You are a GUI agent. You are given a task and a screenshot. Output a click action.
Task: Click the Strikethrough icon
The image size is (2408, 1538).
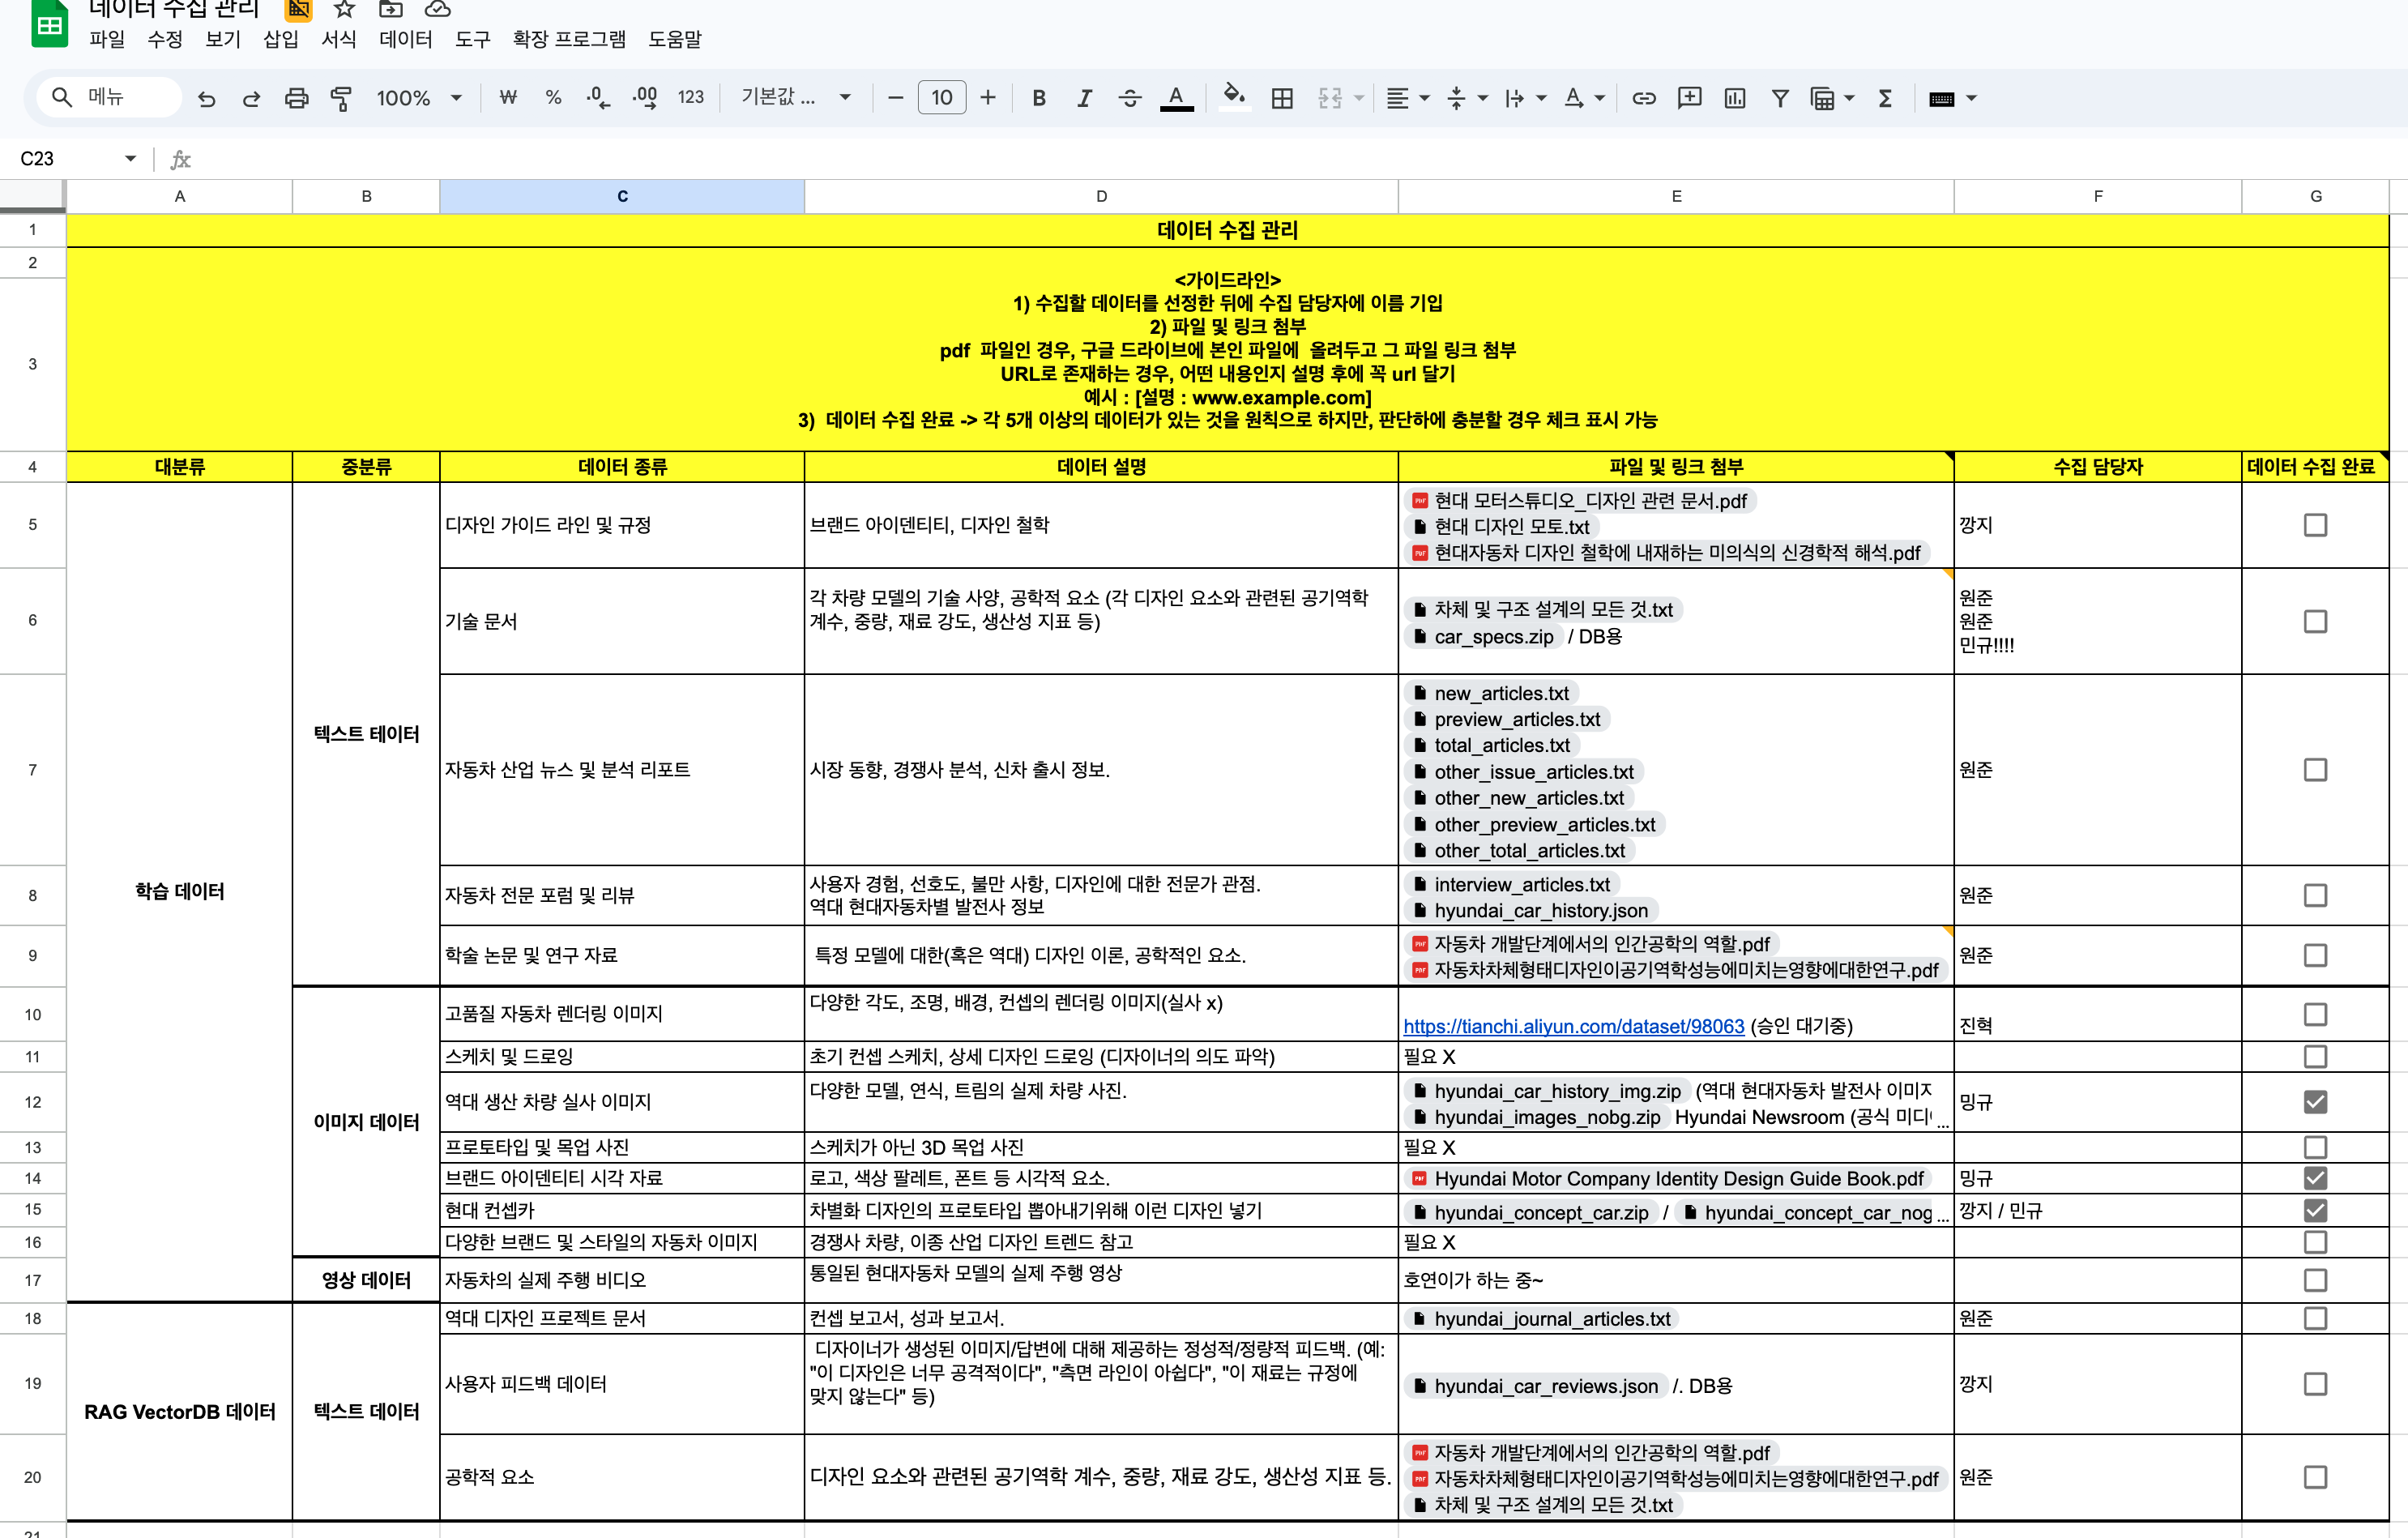click(1130, 98)
